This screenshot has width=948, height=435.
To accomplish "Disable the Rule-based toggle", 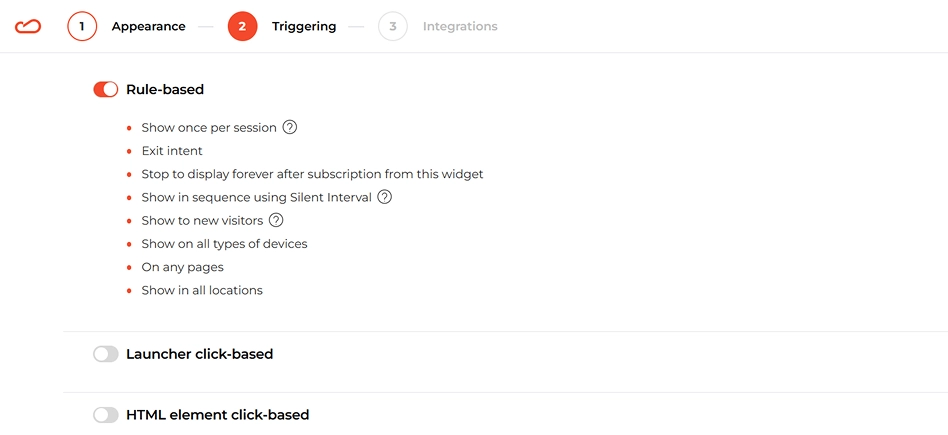I will click(x=106, y=90).
